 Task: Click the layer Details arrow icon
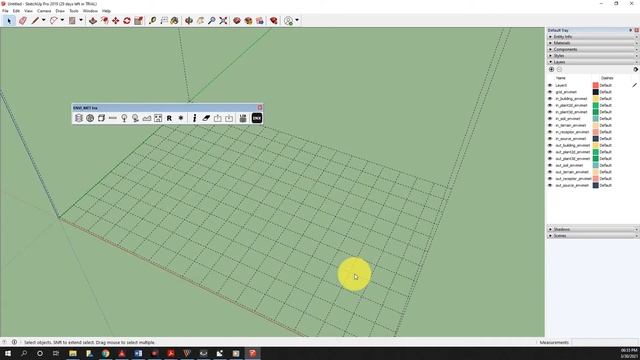coord(636,69)
